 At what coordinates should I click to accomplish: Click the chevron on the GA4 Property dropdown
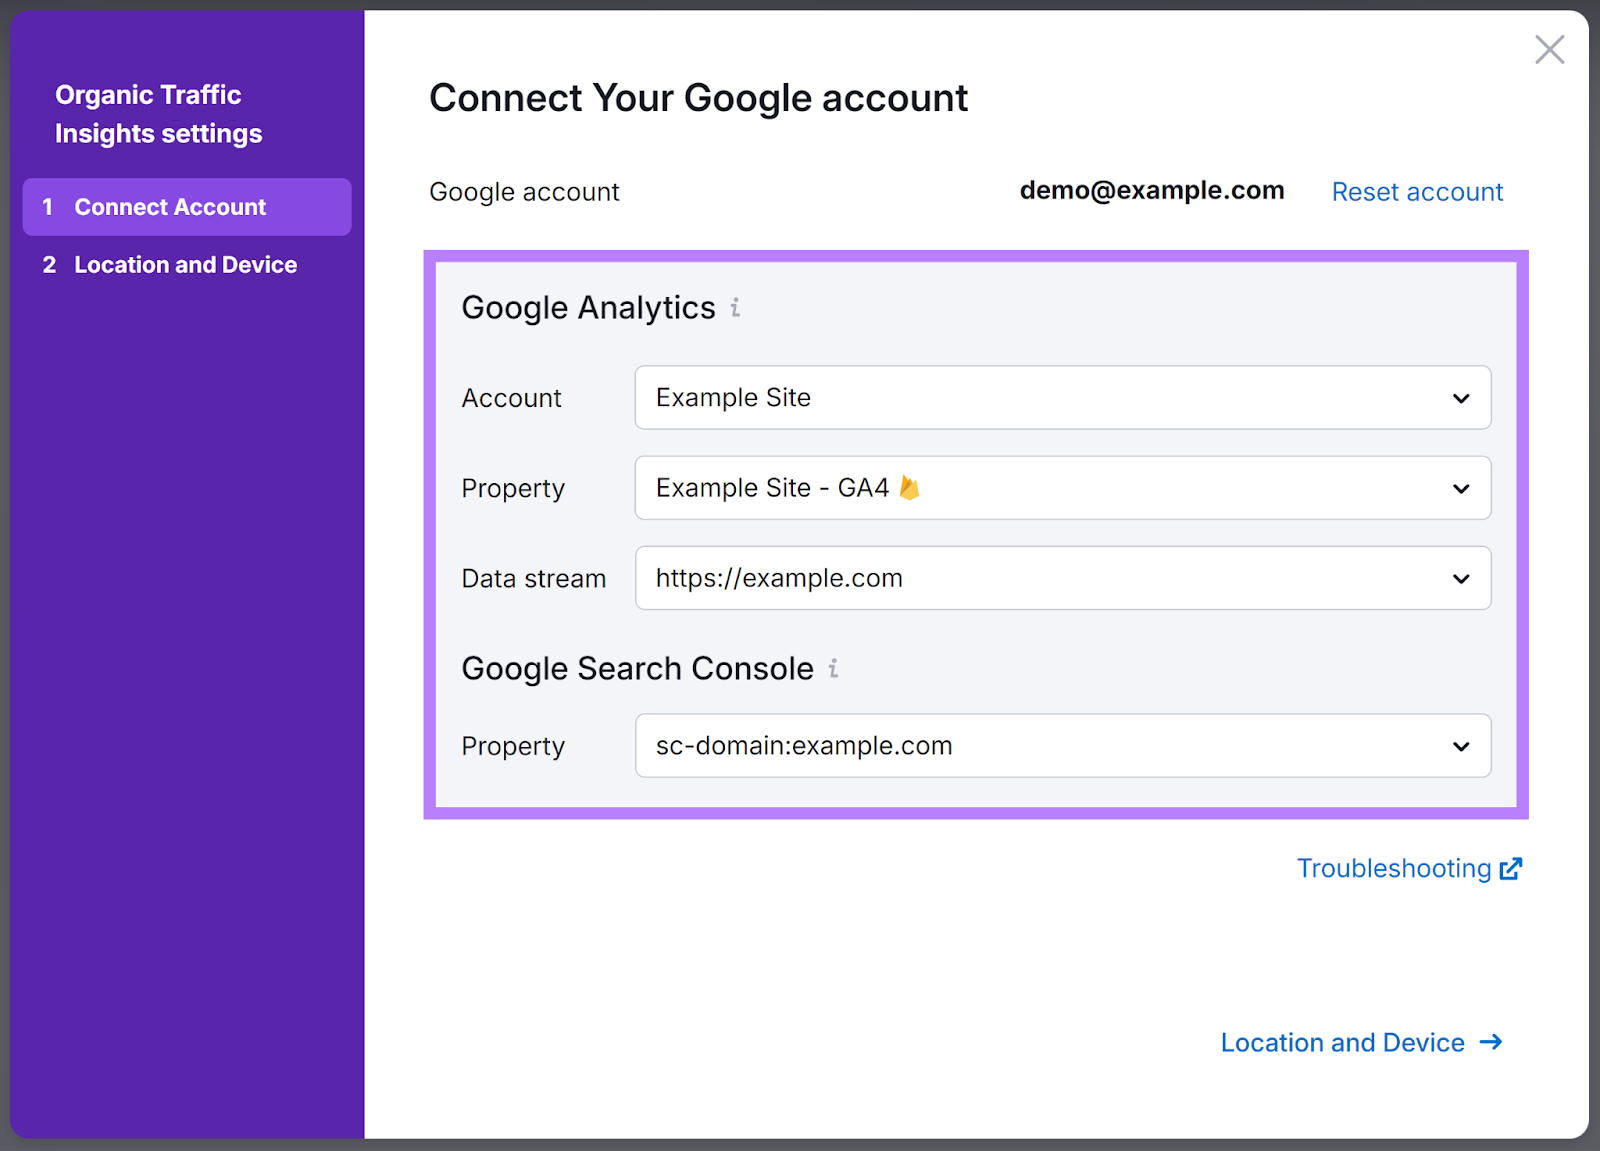point(1461,488)
